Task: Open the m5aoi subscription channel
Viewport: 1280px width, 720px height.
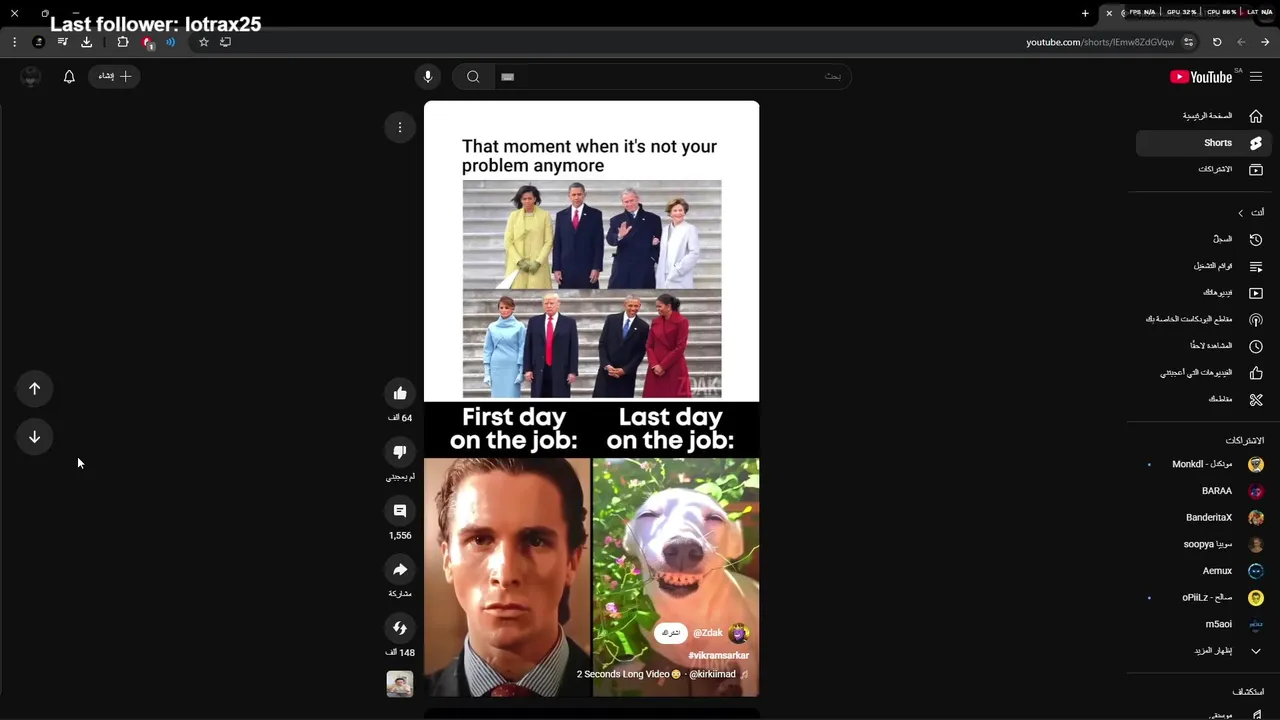Action: pos(1204,624)
